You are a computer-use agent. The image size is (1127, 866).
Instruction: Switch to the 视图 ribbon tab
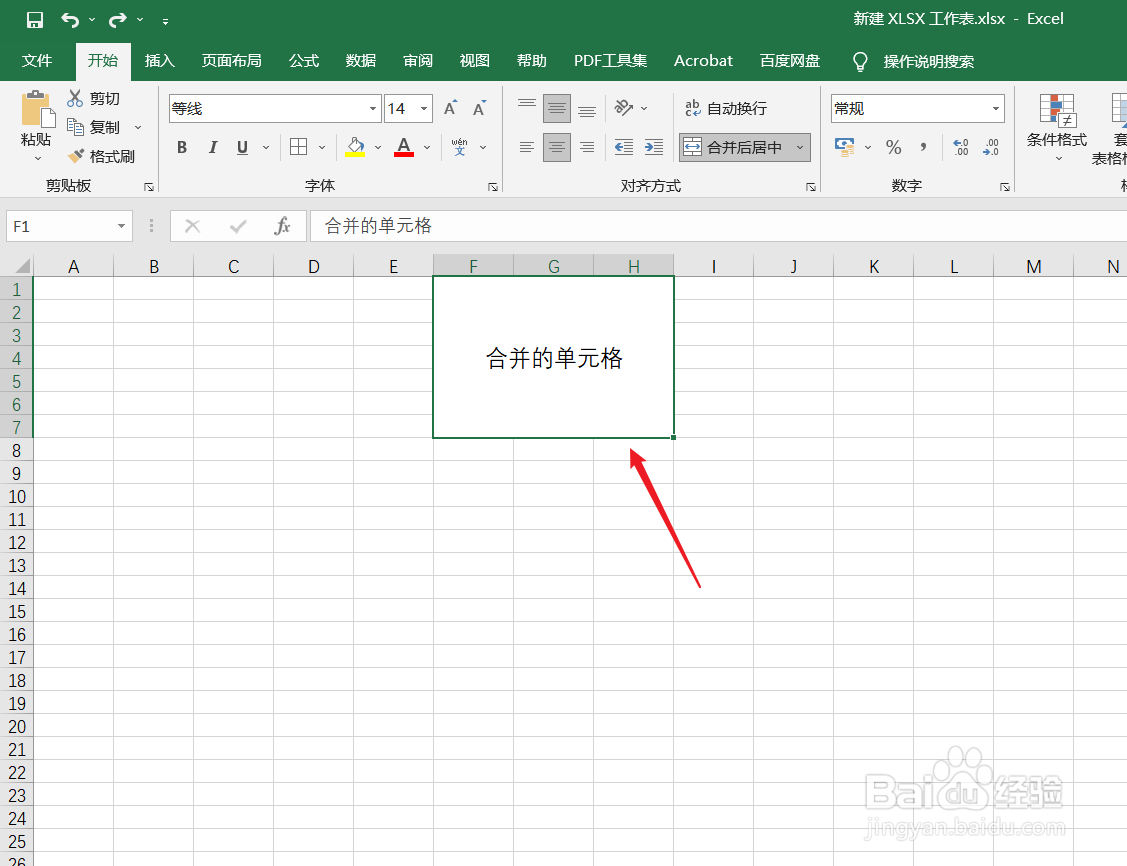click(474, 61)
